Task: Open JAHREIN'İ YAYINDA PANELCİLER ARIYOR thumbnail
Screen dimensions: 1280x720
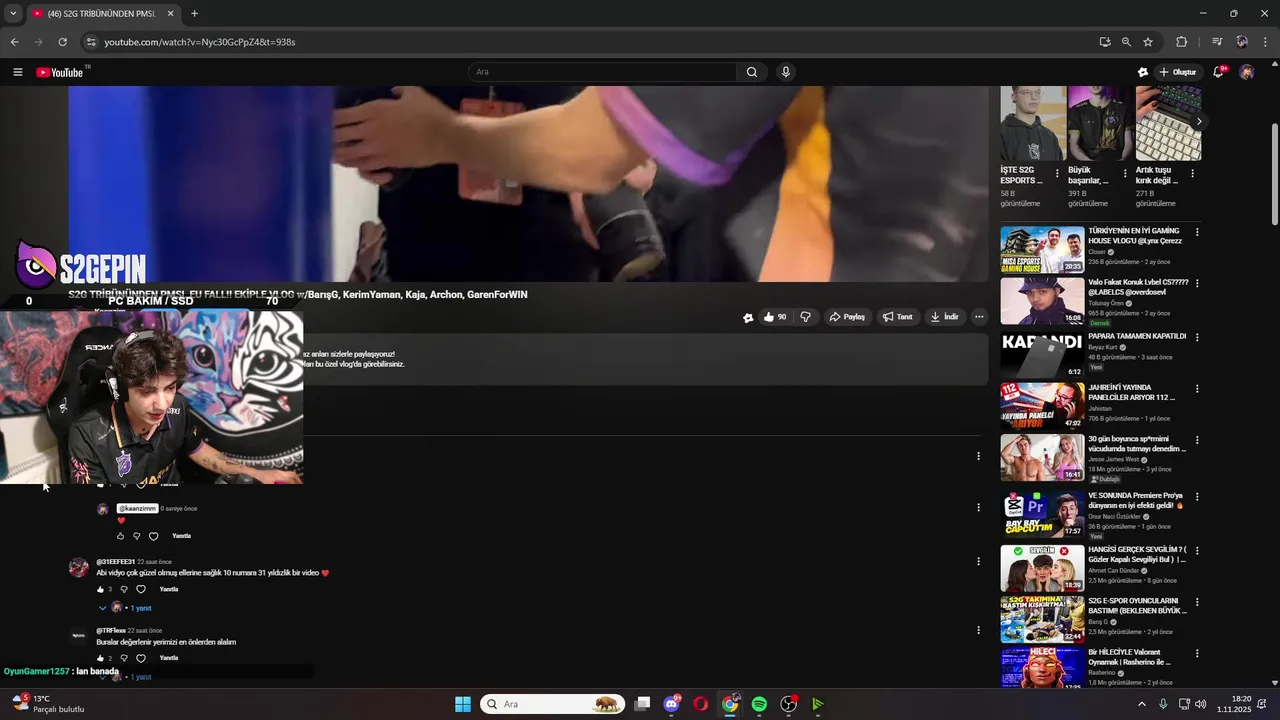Action: pyautogui.click(x=1042, y=406)
